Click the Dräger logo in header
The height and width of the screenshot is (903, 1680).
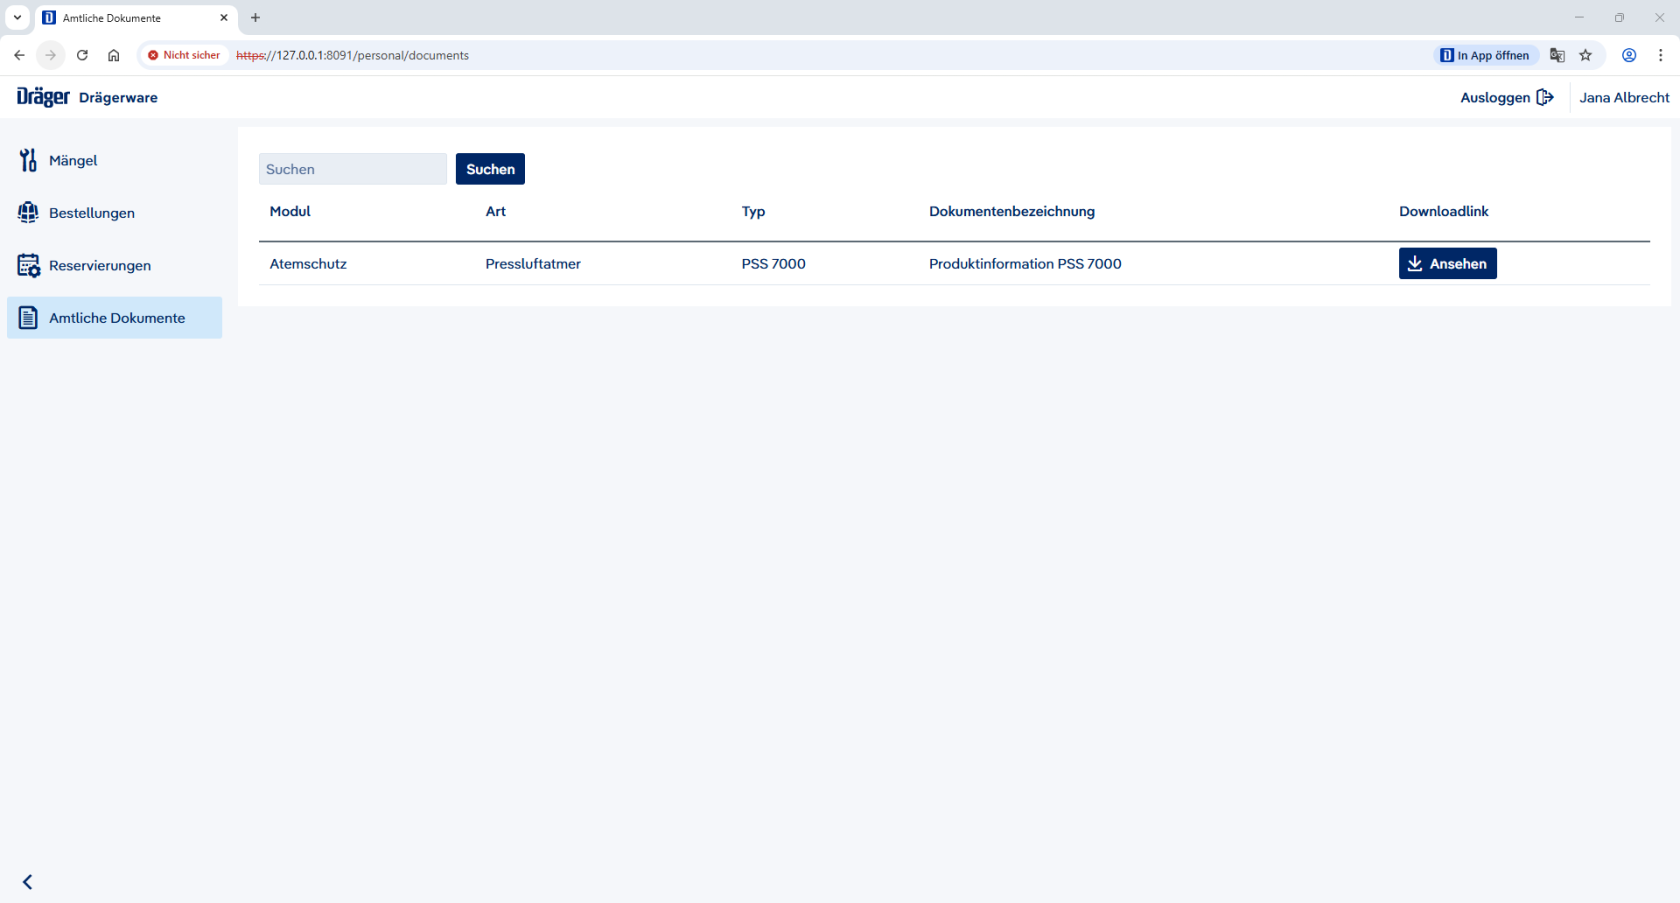click(43, 97)
